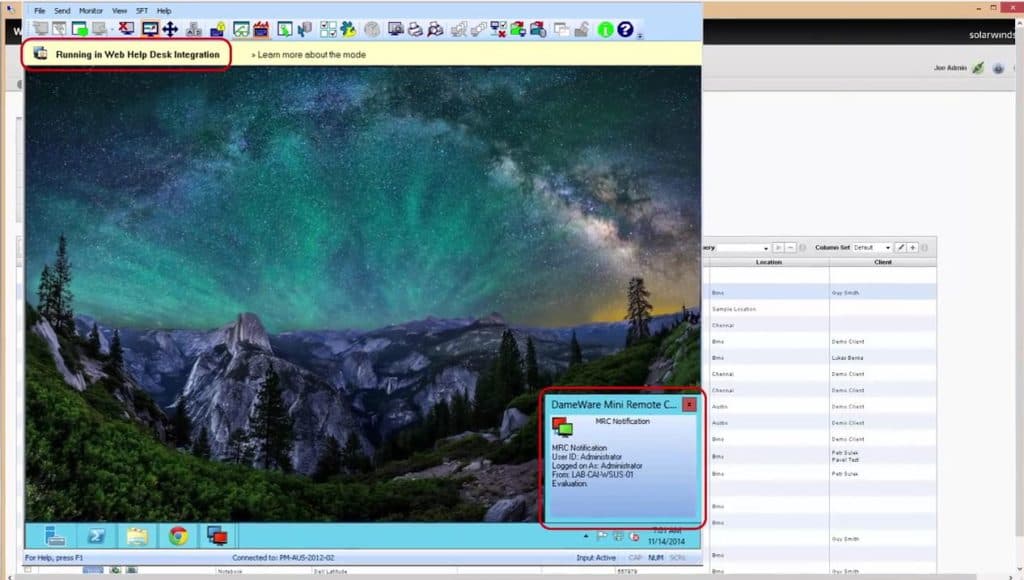Click the four-arrow move icon in the toolbar

tap(170, 29)
